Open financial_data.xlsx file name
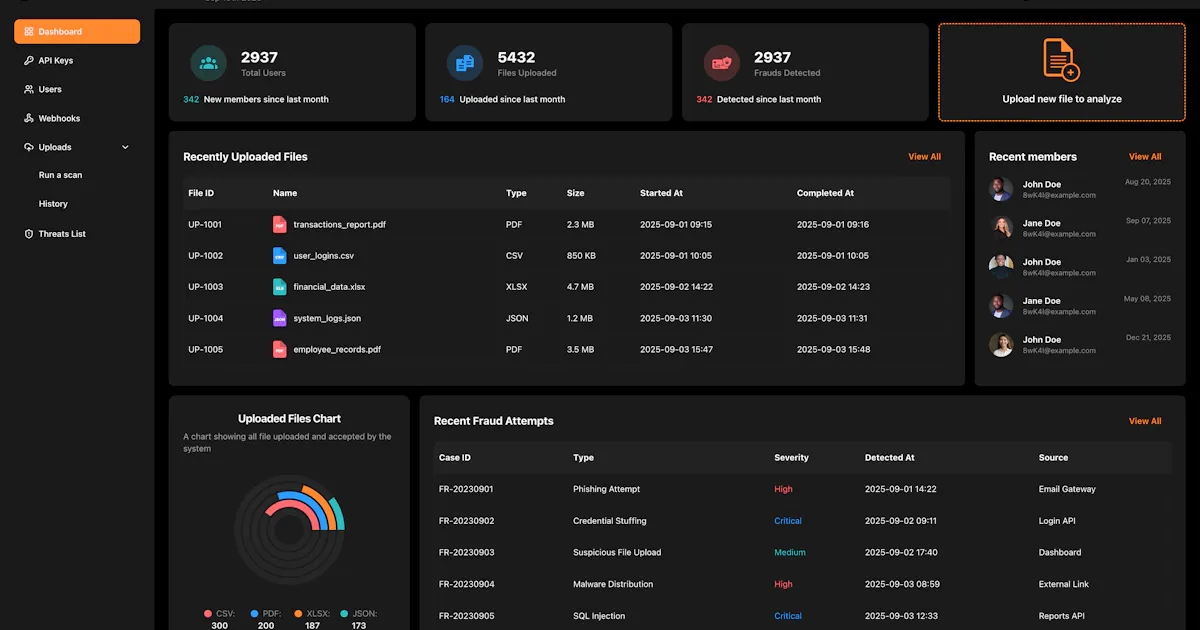The image size is (1200, 630). (329, 287)
